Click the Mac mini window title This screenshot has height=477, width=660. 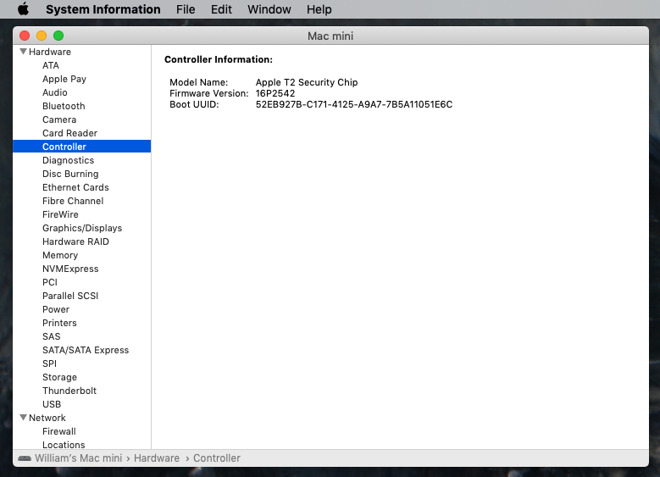330,36
